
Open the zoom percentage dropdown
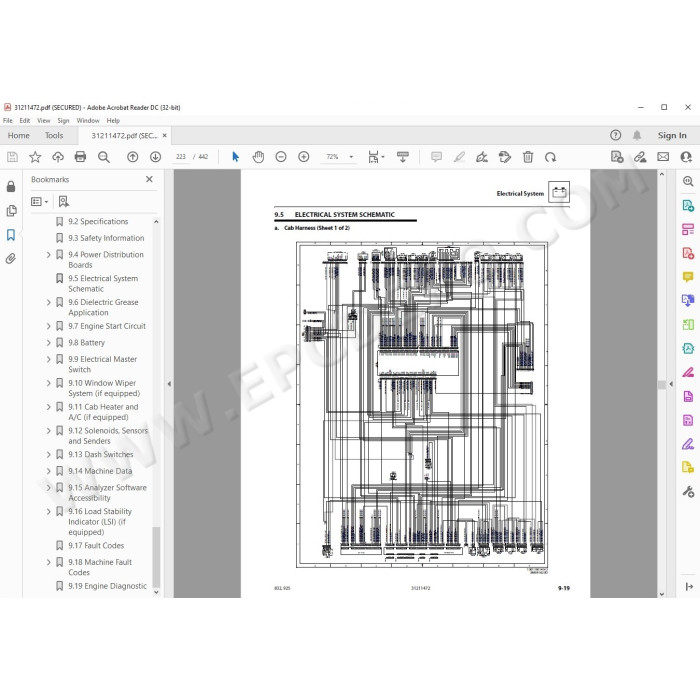point(351,157)
